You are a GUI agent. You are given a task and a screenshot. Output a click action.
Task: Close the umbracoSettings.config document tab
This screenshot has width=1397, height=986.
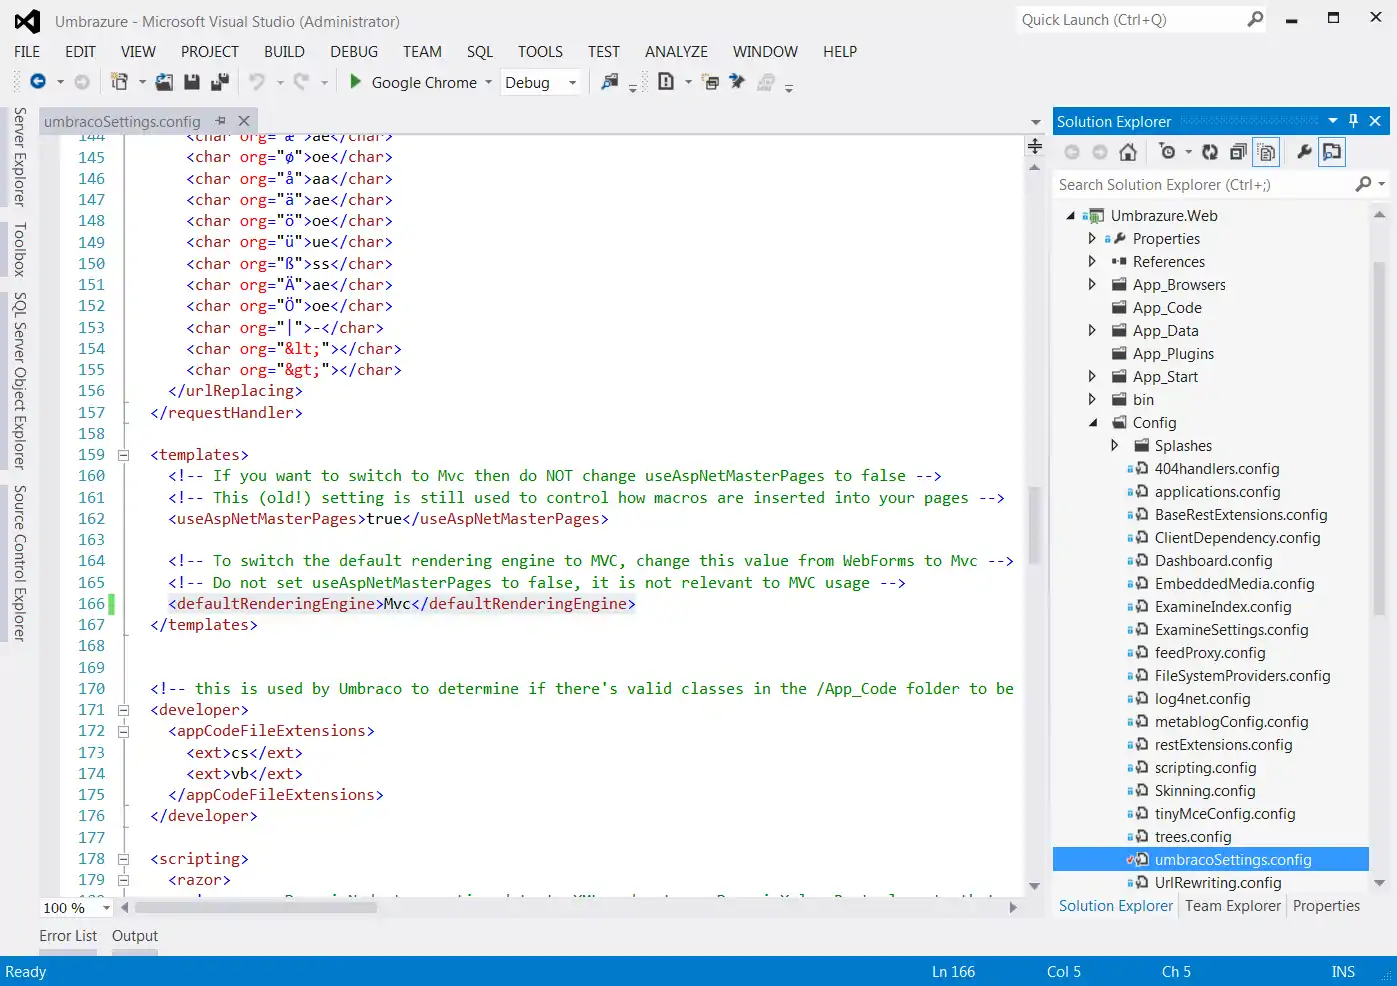(244, 121)
